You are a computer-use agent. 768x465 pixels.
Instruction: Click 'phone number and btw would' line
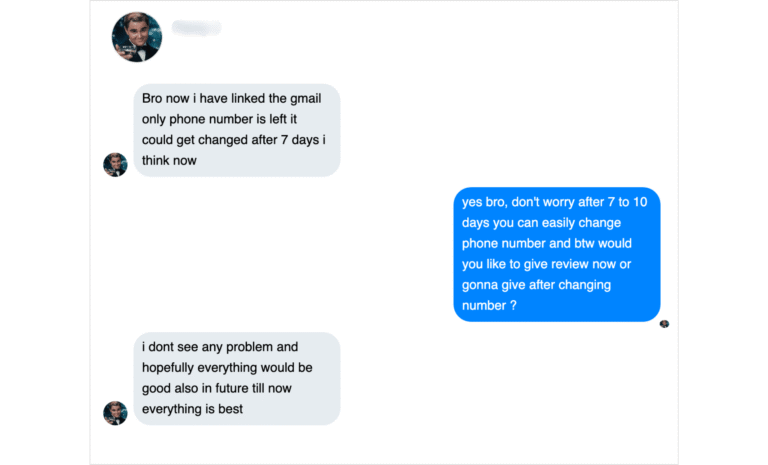click(x=547, y=244)
